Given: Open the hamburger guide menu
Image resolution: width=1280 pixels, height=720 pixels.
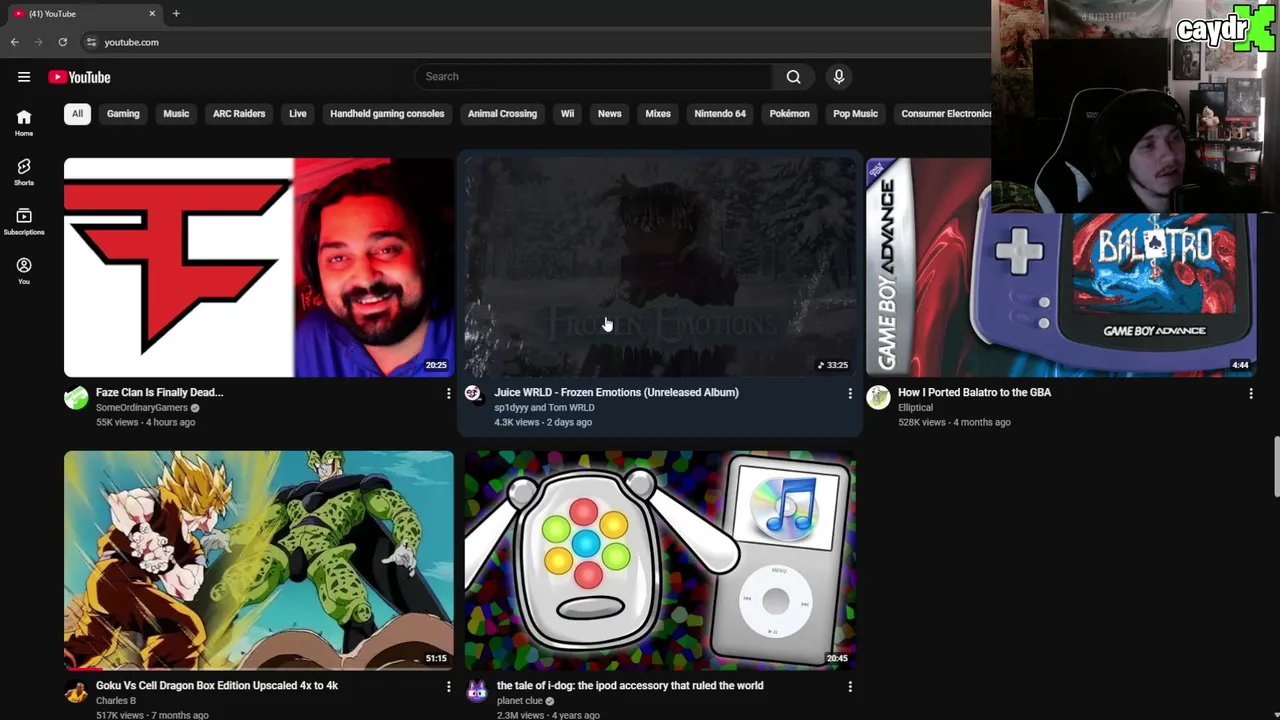Looking at the screenshot, I should [24, 77].
